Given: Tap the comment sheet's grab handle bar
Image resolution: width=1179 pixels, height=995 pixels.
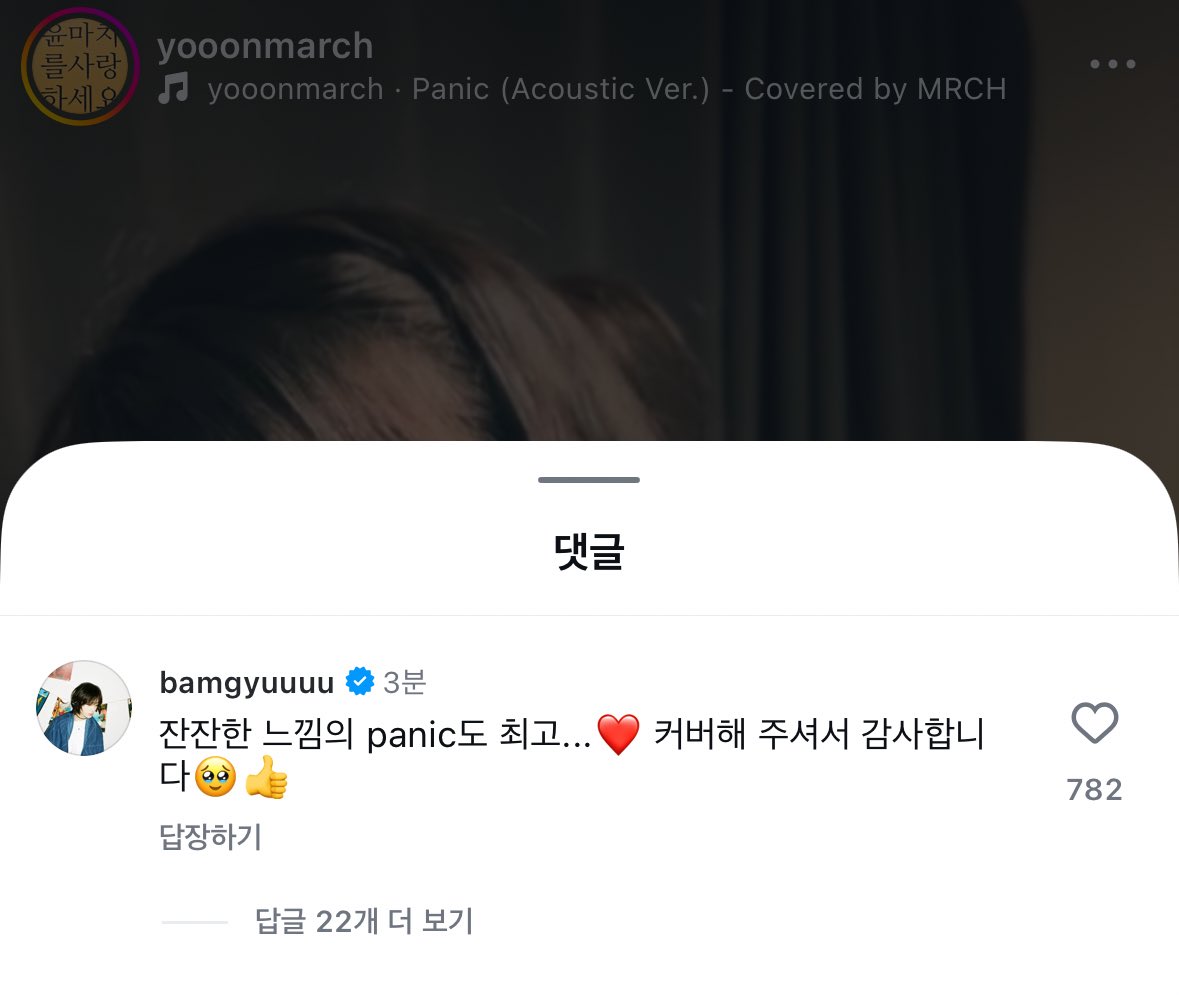Looking at the screenshot, I should pos(589,480).
